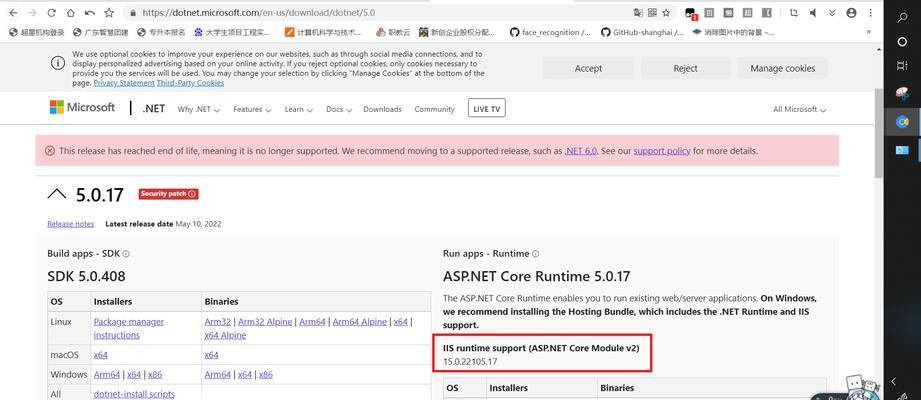Download macOS x64 installer
Image resolution: width=921 pixels, height=400 pixels.
(x=100, y=355)
